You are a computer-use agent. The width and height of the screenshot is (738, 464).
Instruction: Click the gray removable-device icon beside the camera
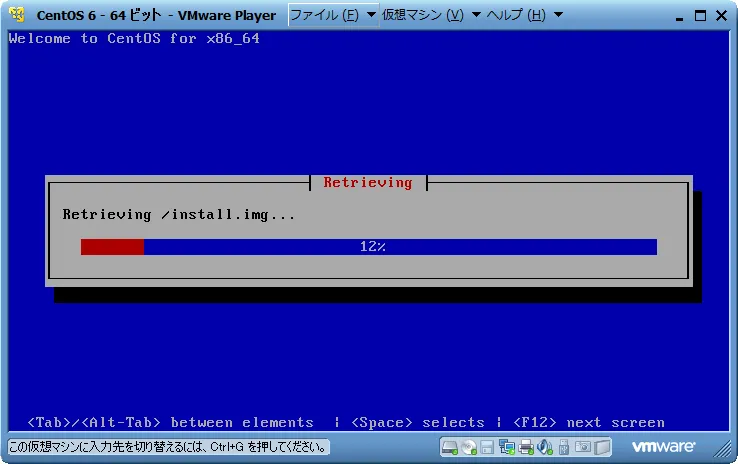(x=602, y=447)
